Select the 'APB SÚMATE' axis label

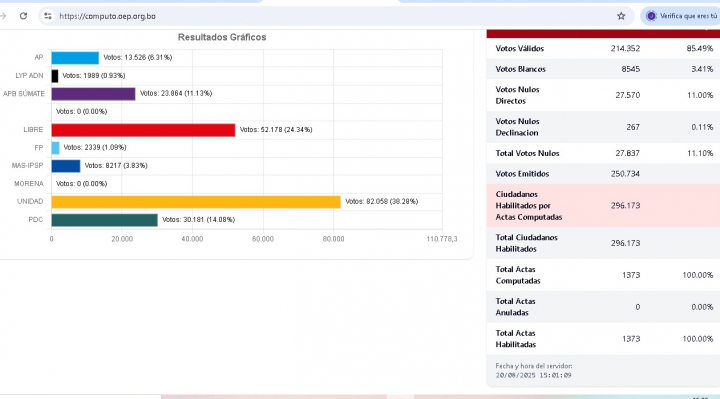(x=23, y=94)
